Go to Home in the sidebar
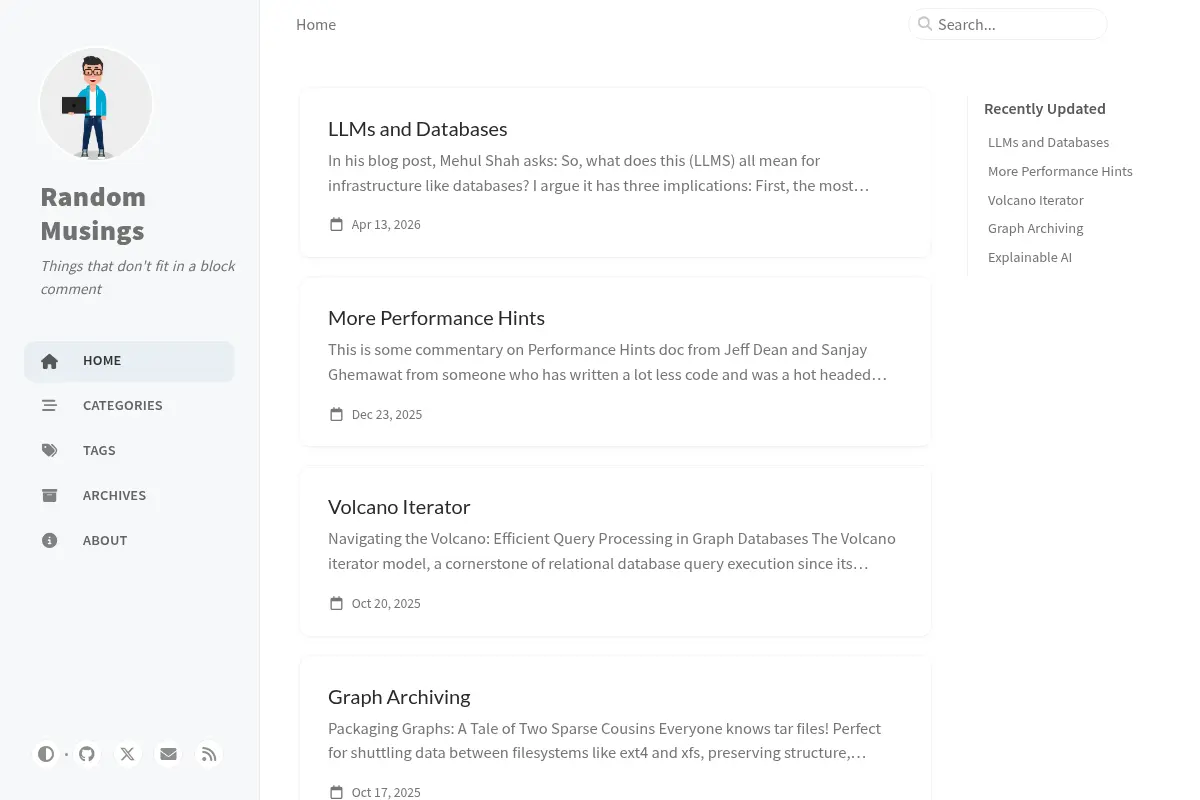1200x800 pixels. point(129,361)
